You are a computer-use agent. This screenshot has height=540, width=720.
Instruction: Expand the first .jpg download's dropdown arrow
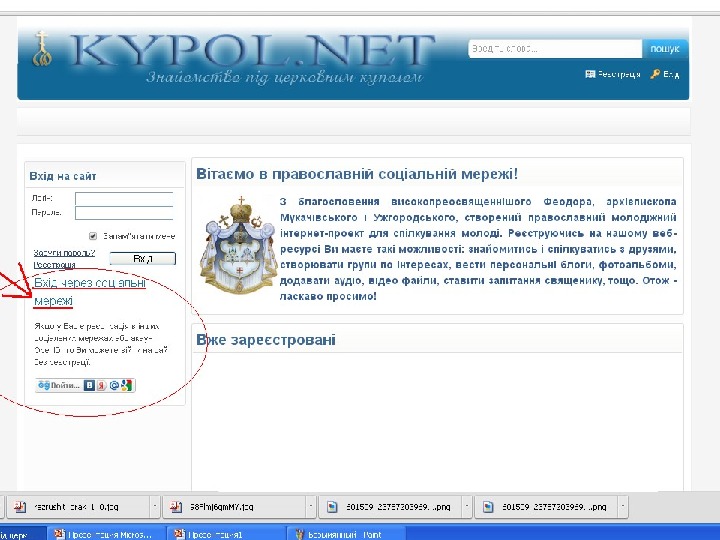pyautogui.click(x=155, y=507)
